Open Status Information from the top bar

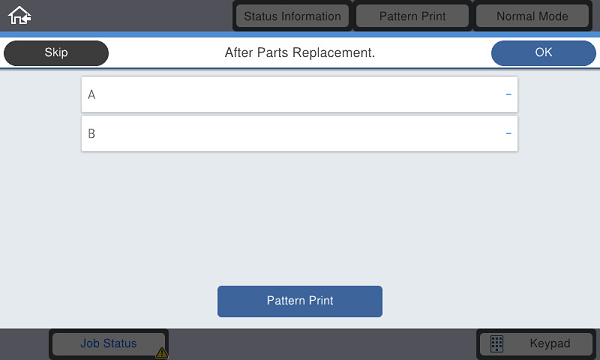point(292,16)
